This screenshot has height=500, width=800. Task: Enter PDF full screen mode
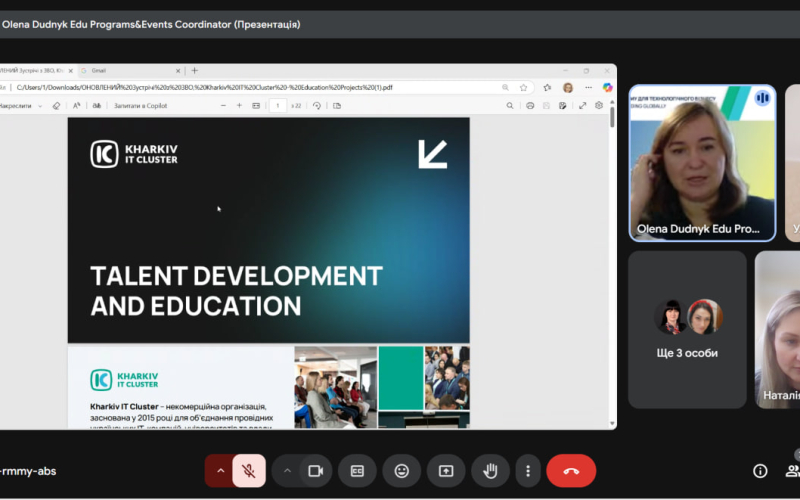tap(583, 106)
